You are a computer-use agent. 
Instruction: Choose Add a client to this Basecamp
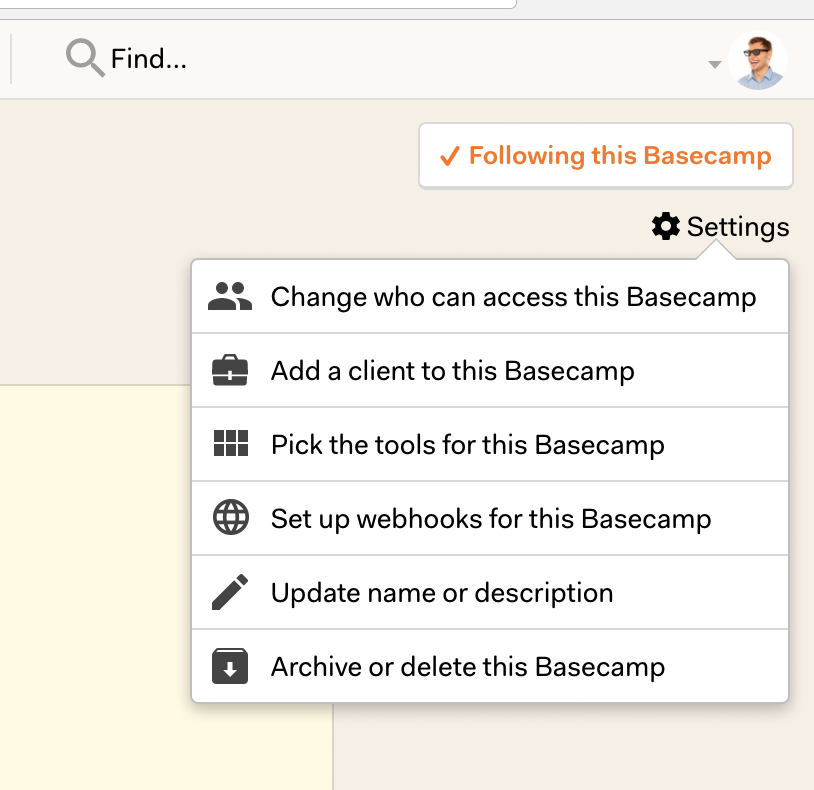click(490, 371)
